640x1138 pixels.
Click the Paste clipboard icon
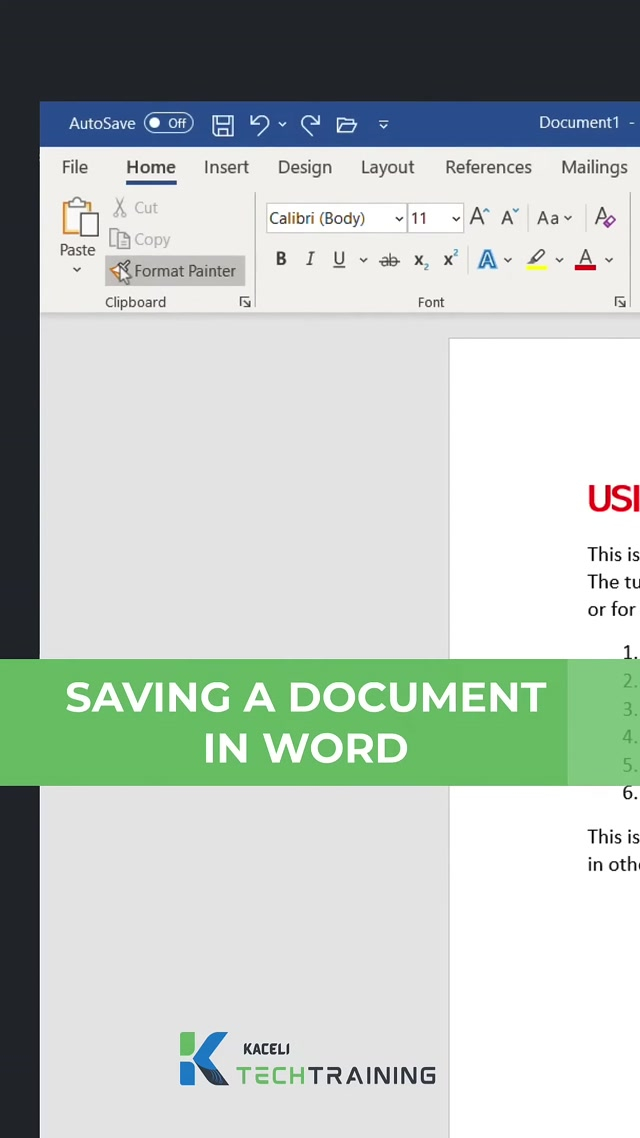(78, 218)
